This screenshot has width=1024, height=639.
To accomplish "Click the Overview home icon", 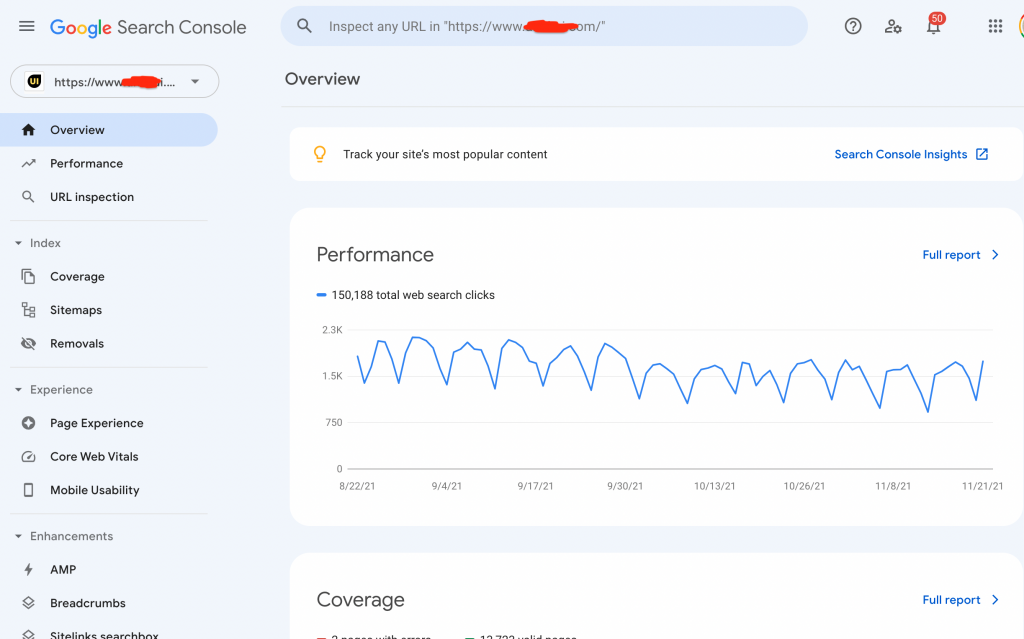I will point(28,129).
